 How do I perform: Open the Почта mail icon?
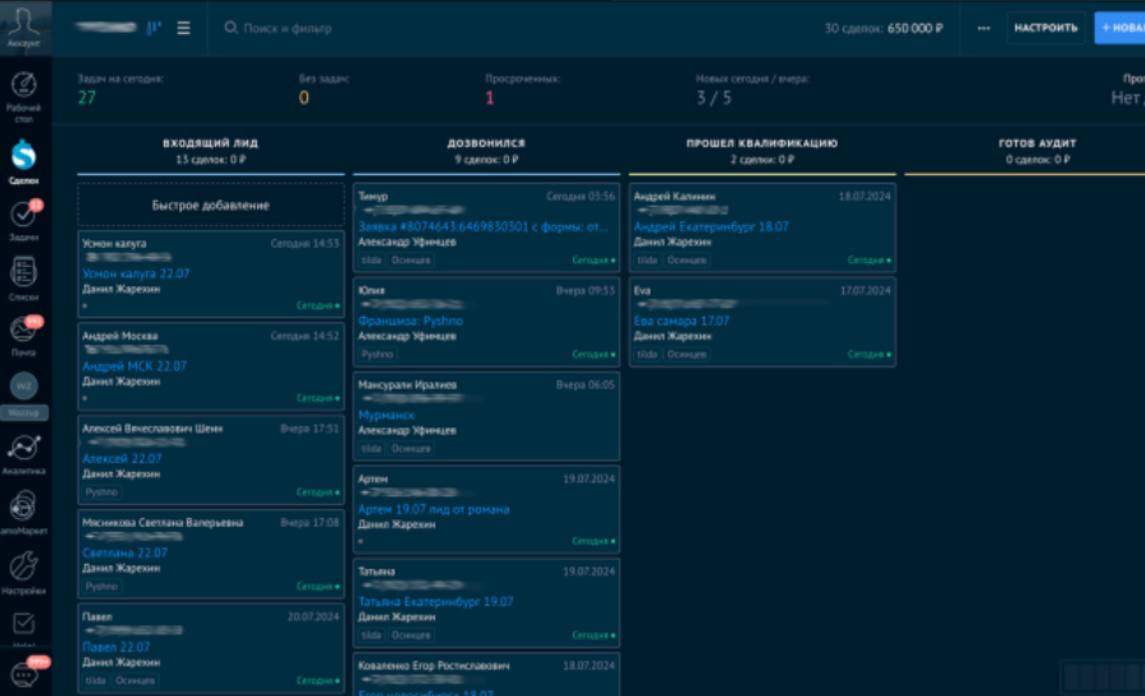click(23, 330)
